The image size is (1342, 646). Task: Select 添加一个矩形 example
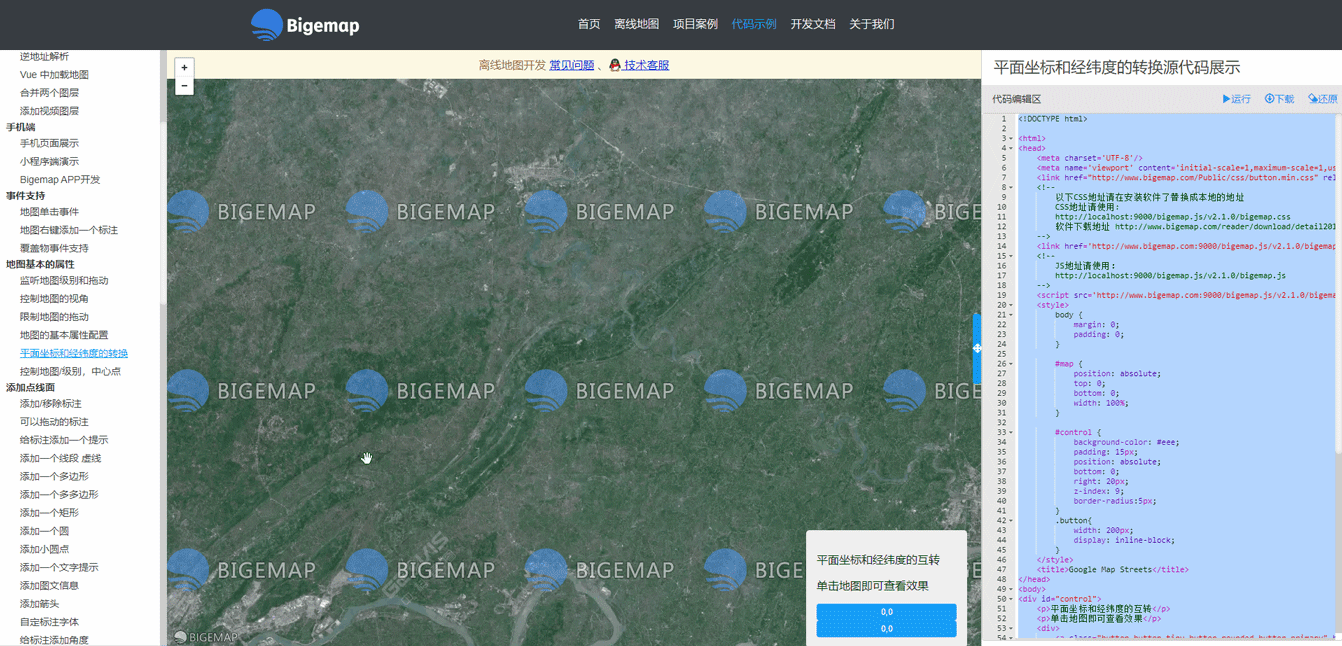click(x=49, y=513)
